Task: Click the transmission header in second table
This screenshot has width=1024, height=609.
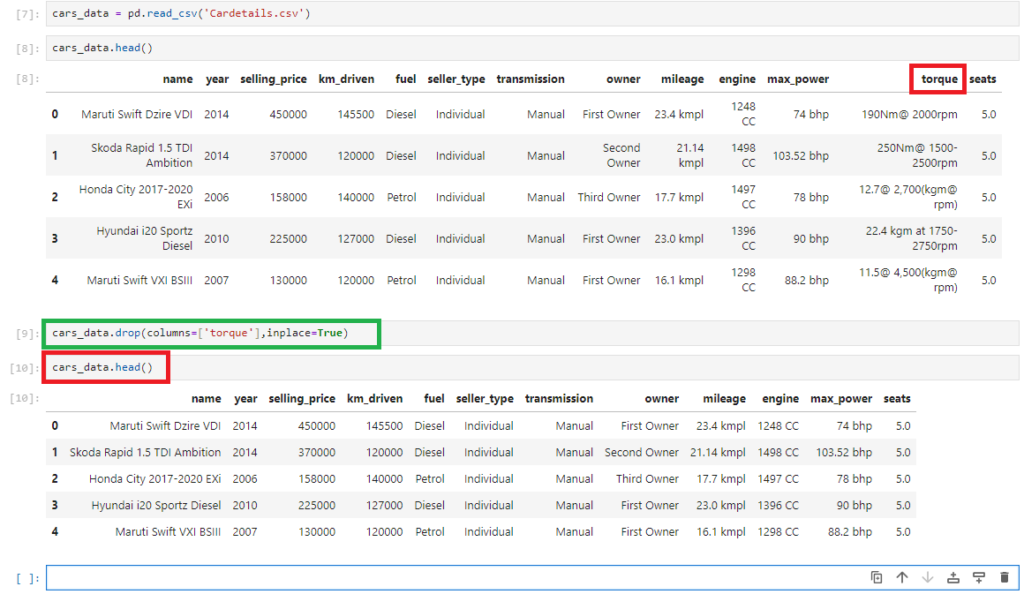Action: click(558, 399)
